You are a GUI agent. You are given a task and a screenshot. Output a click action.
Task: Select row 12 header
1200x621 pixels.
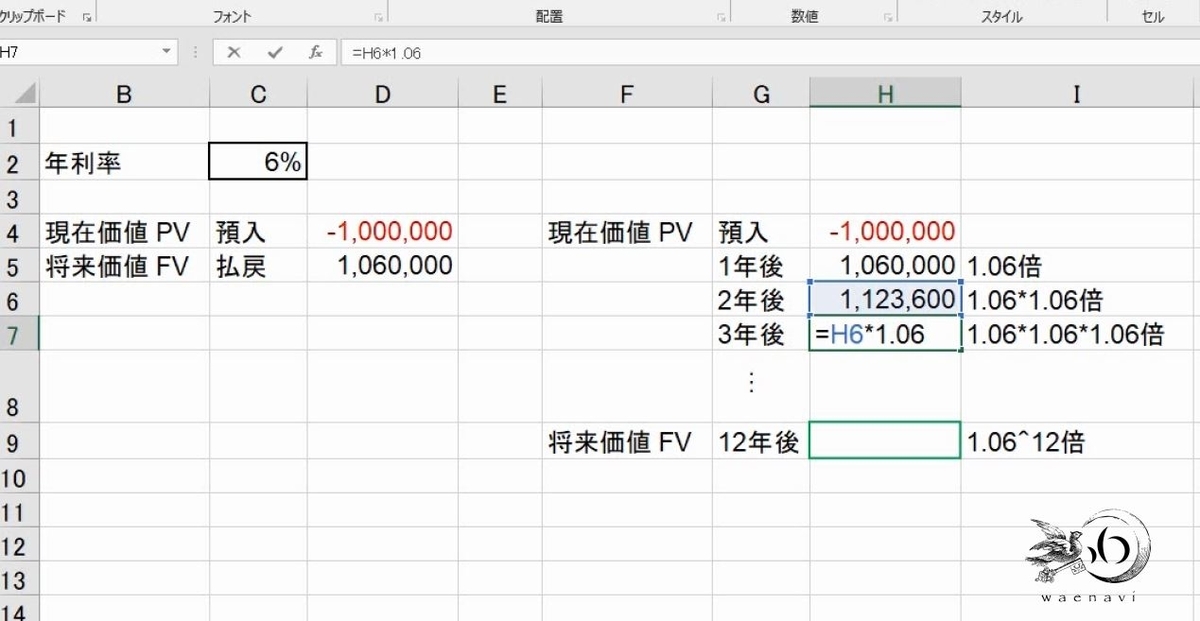pos(19,546)
